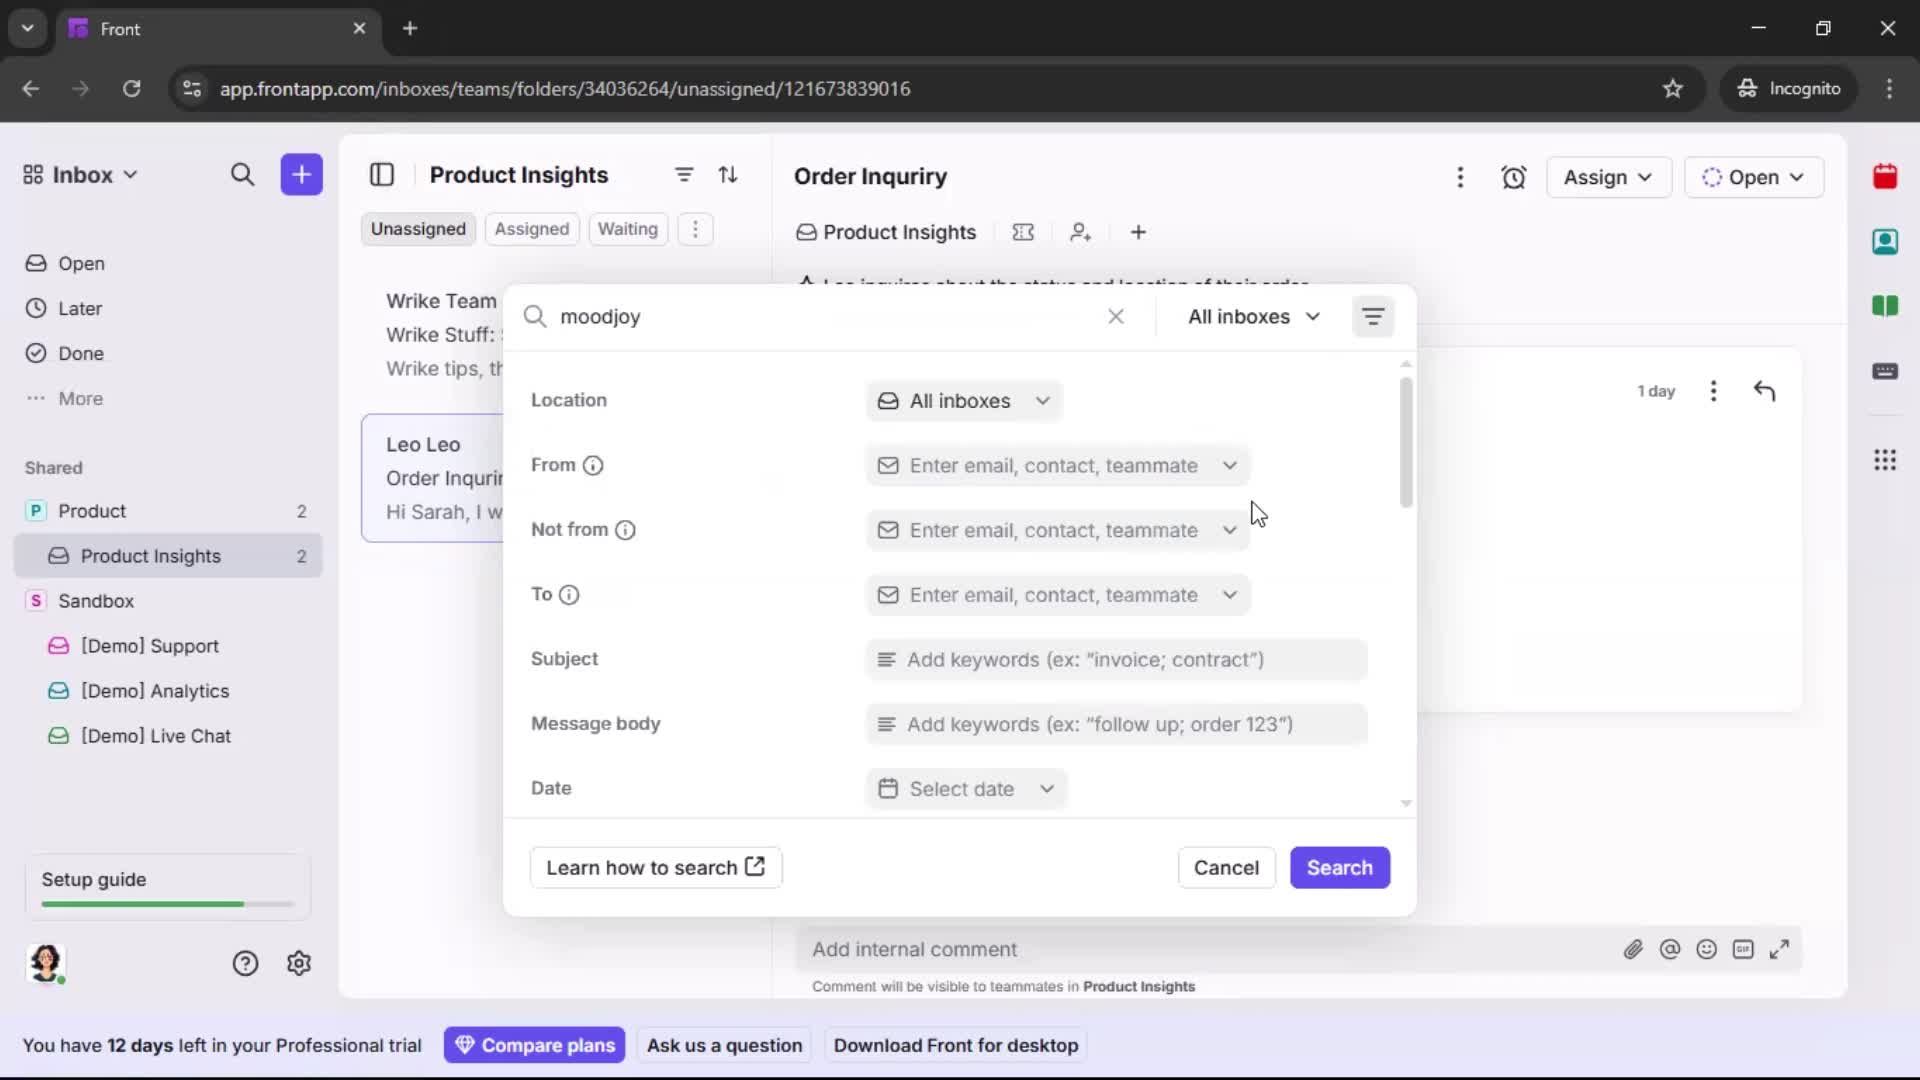Open the Select date dropdown
The image size is (1920, 1080).
[966, 789]
